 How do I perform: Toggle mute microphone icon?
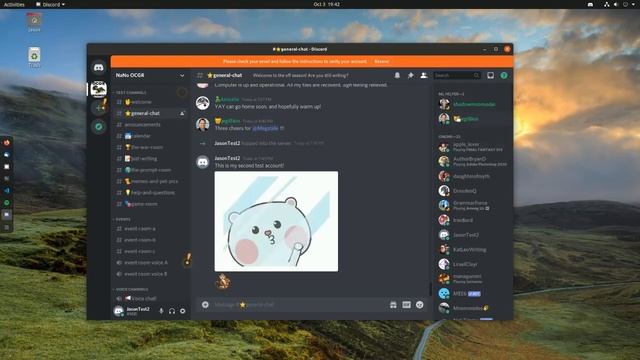[x=161, y=311]
